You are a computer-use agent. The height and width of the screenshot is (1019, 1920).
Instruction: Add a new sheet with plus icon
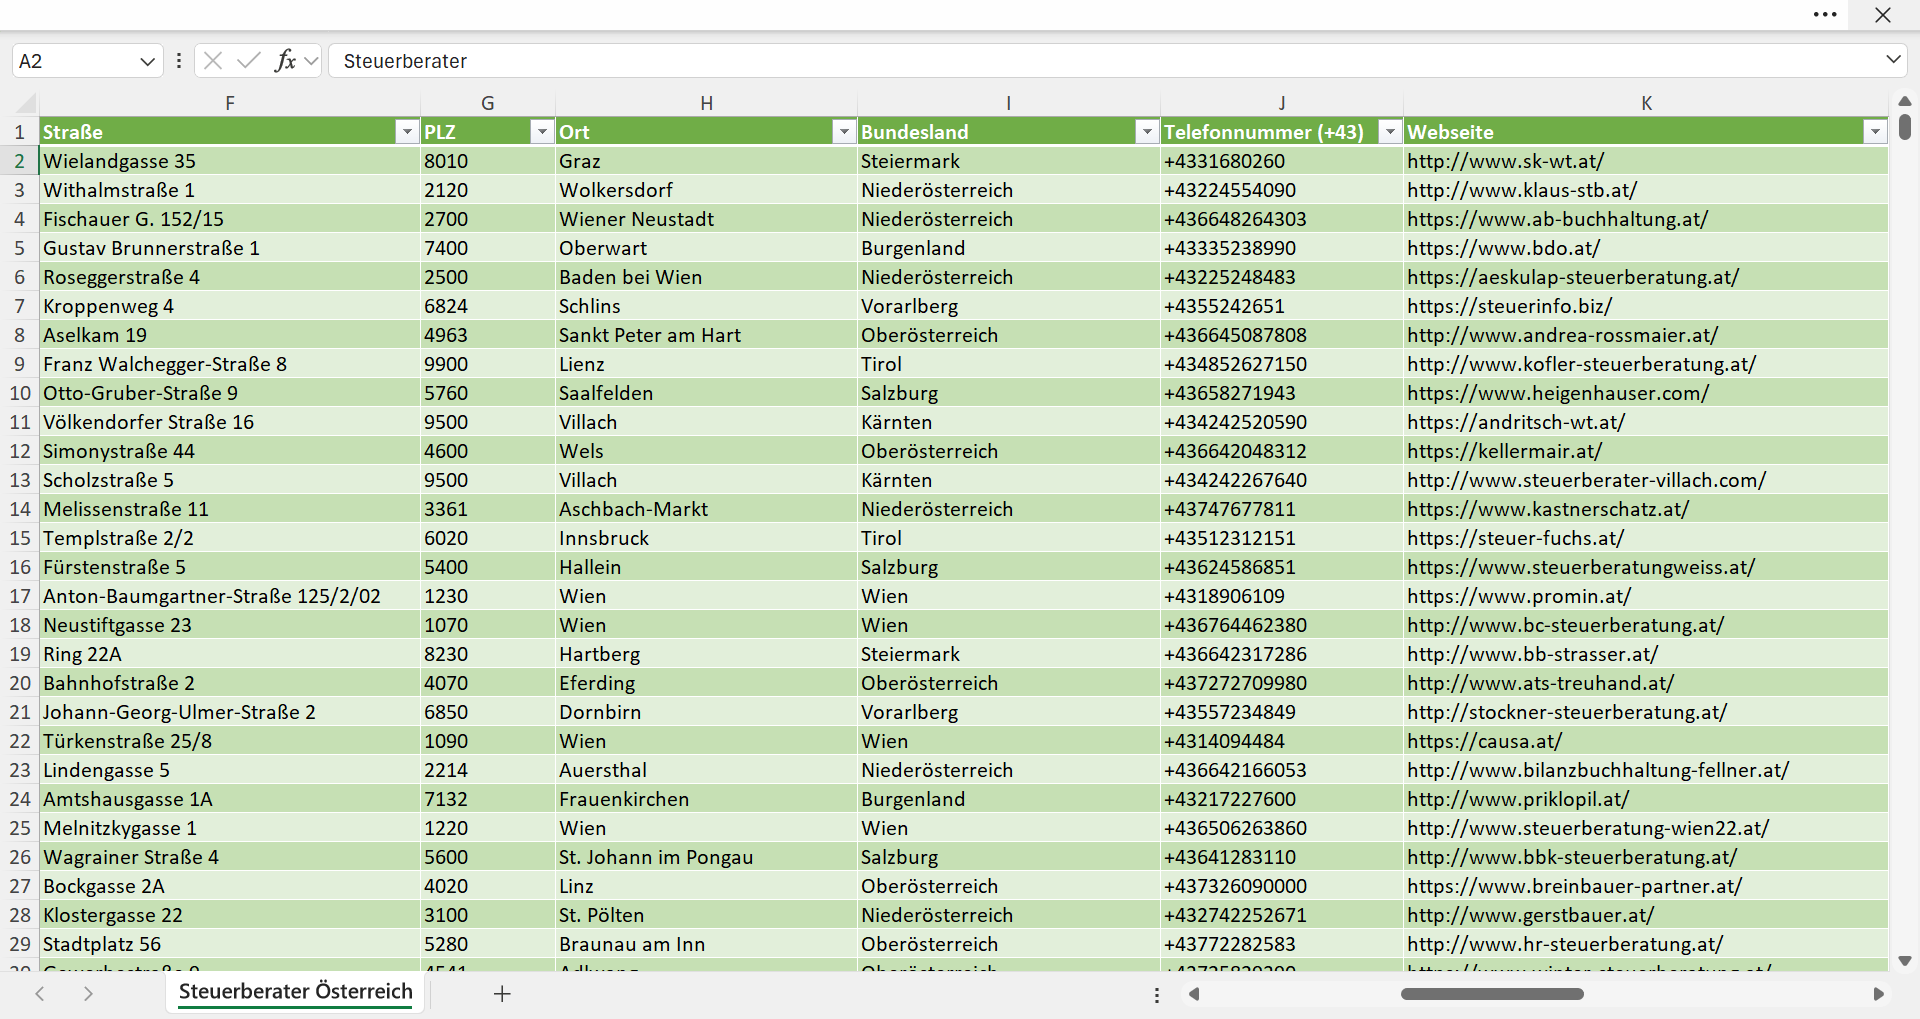coord(502,993)
